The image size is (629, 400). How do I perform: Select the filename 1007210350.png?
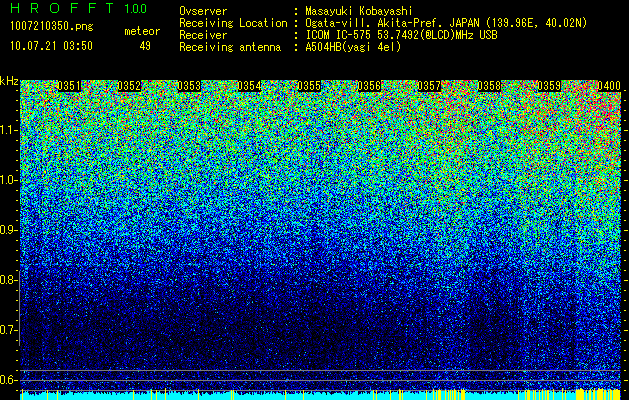[52, 27]
